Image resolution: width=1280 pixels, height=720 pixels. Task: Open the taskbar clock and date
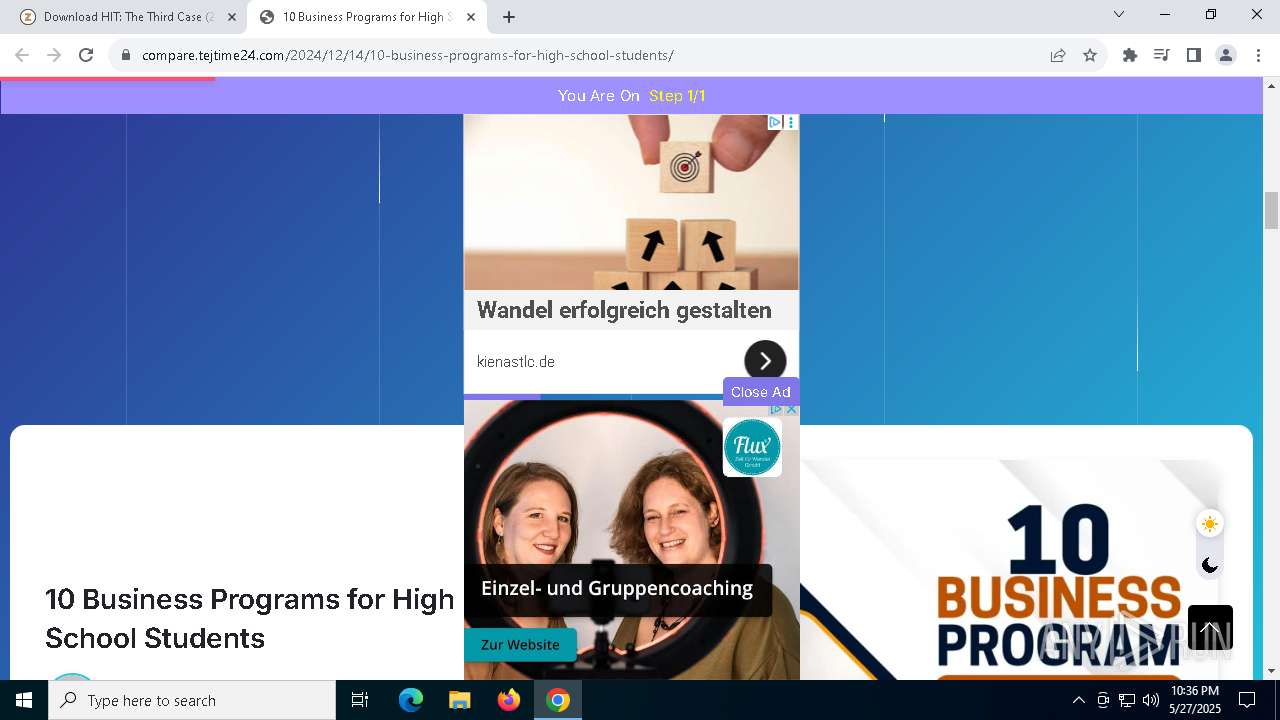[1195, 700]
